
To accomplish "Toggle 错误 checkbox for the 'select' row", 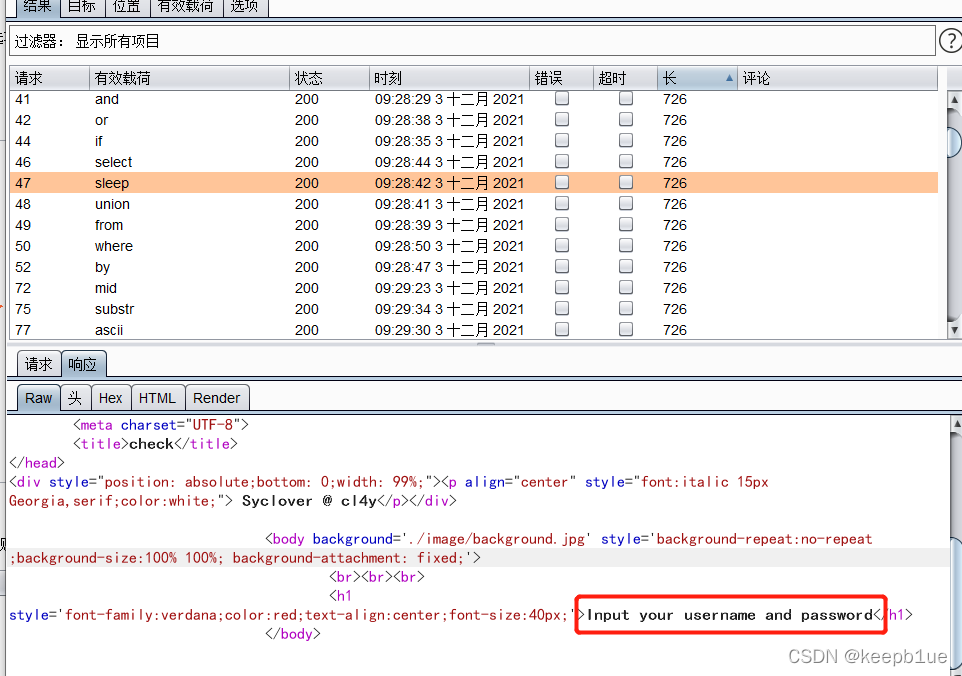I will pos(561,161).
